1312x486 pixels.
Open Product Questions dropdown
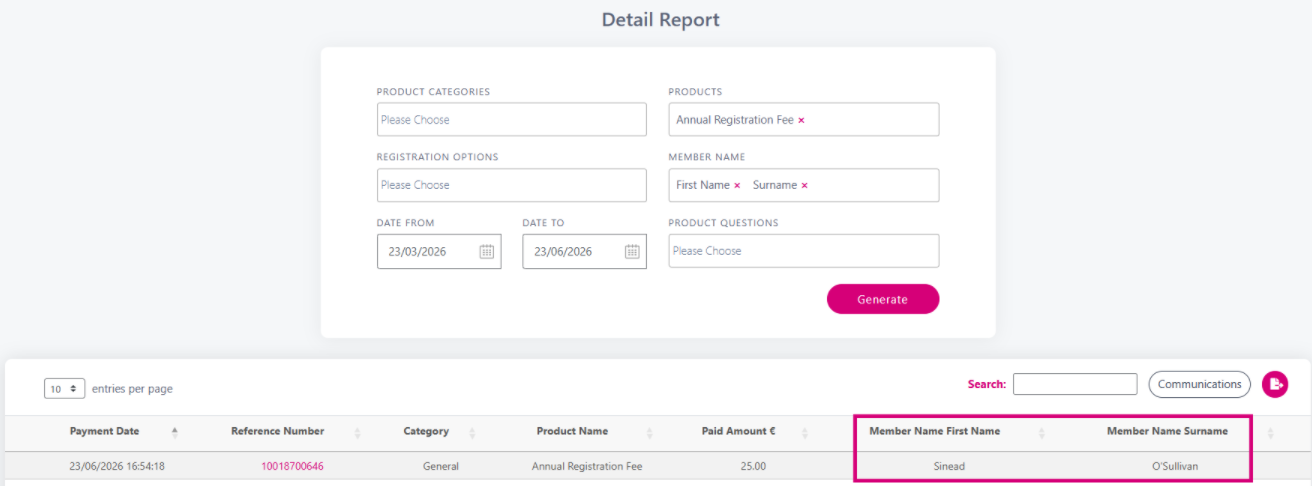[804, 251]
